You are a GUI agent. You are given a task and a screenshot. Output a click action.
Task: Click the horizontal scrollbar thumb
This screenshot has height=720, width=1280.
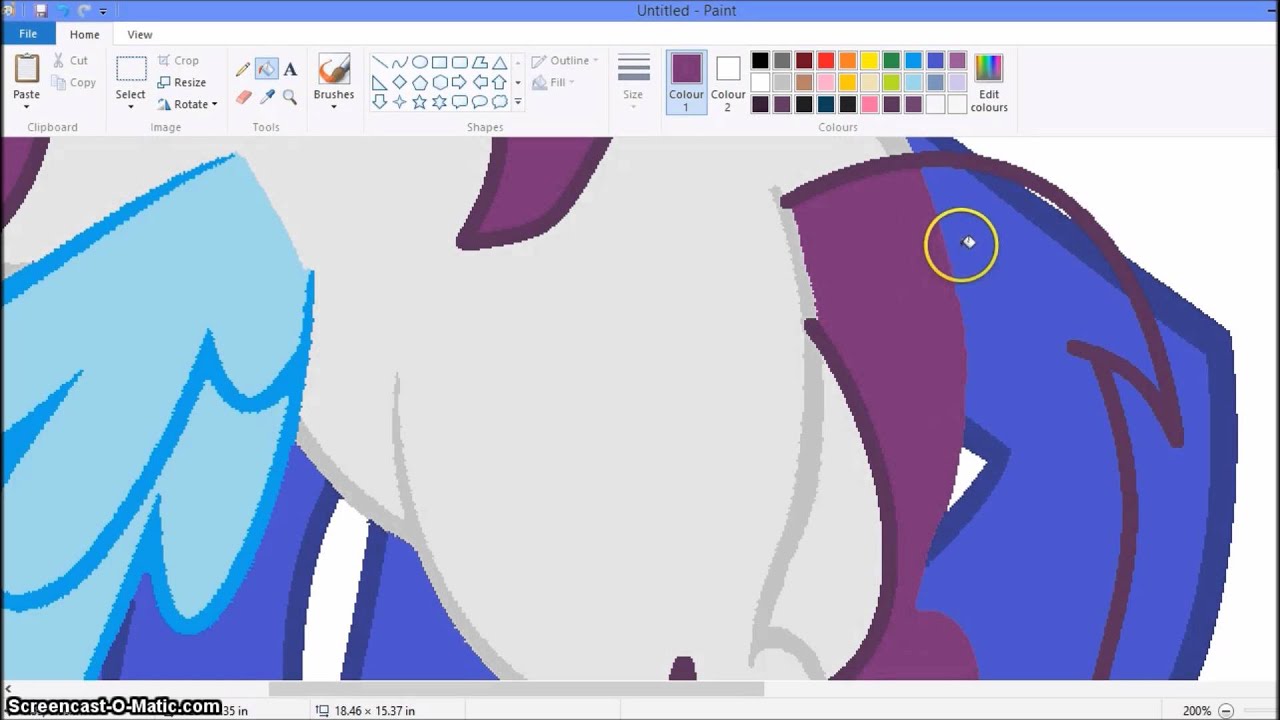point(516,689)
